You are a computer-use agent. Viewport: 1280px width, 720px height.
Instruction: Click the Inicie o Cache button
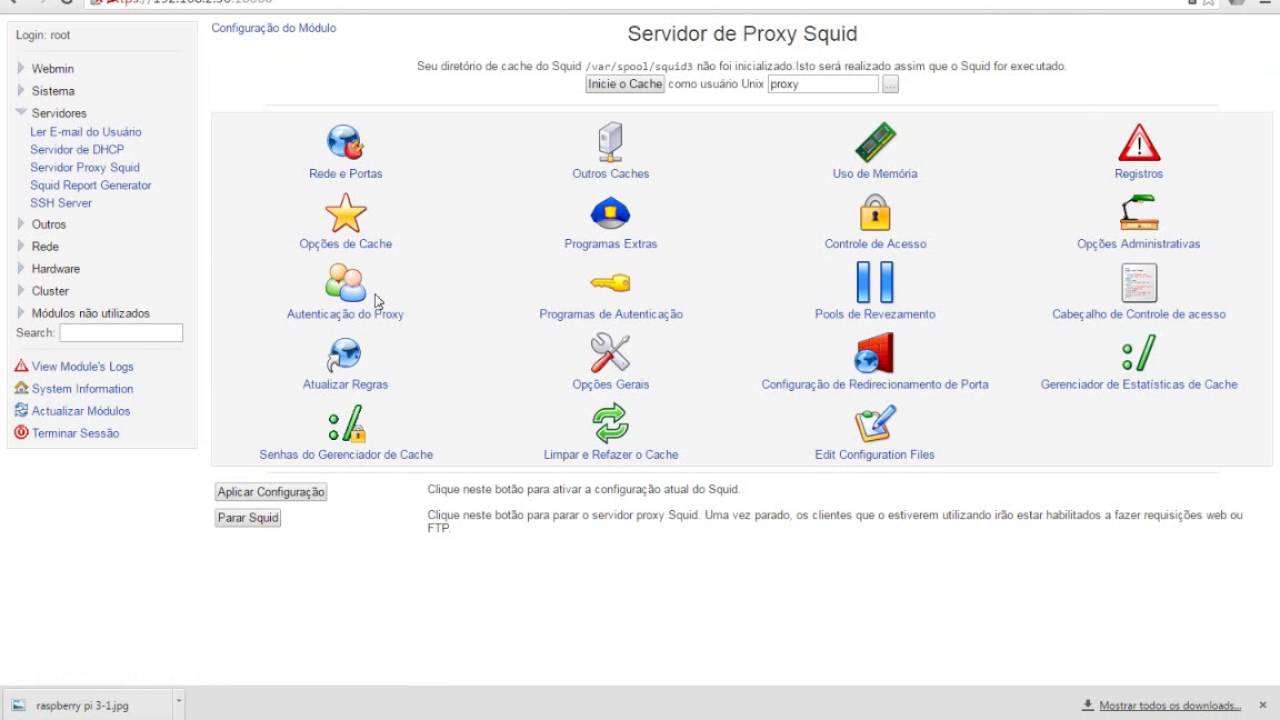point(625,84)
